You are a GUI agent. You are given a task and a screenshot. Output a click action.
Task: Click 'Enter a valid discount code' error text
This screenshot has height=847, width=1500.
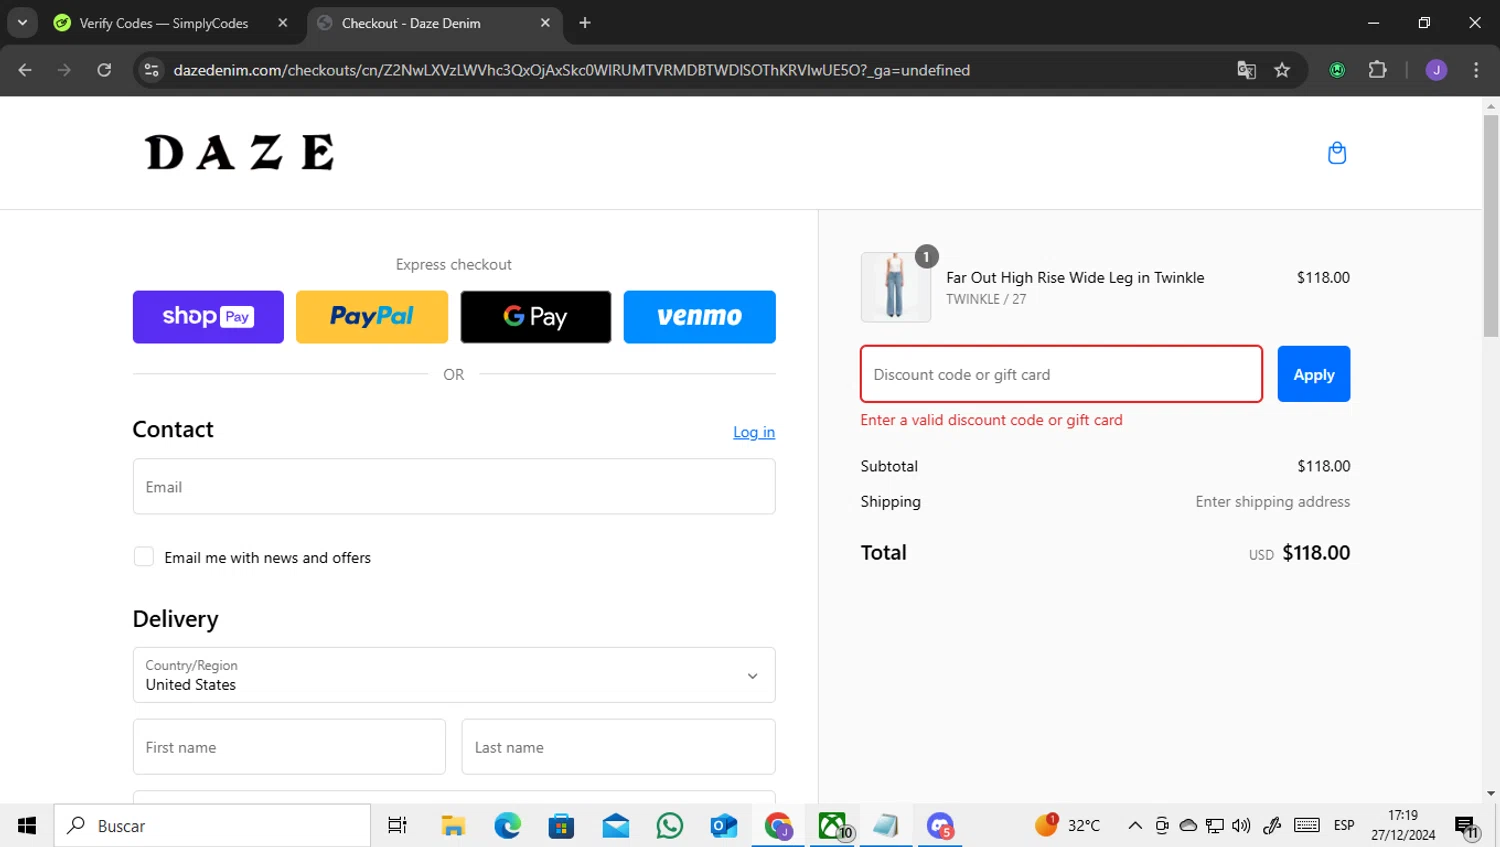pyautogui.click(x=991, y=420)
